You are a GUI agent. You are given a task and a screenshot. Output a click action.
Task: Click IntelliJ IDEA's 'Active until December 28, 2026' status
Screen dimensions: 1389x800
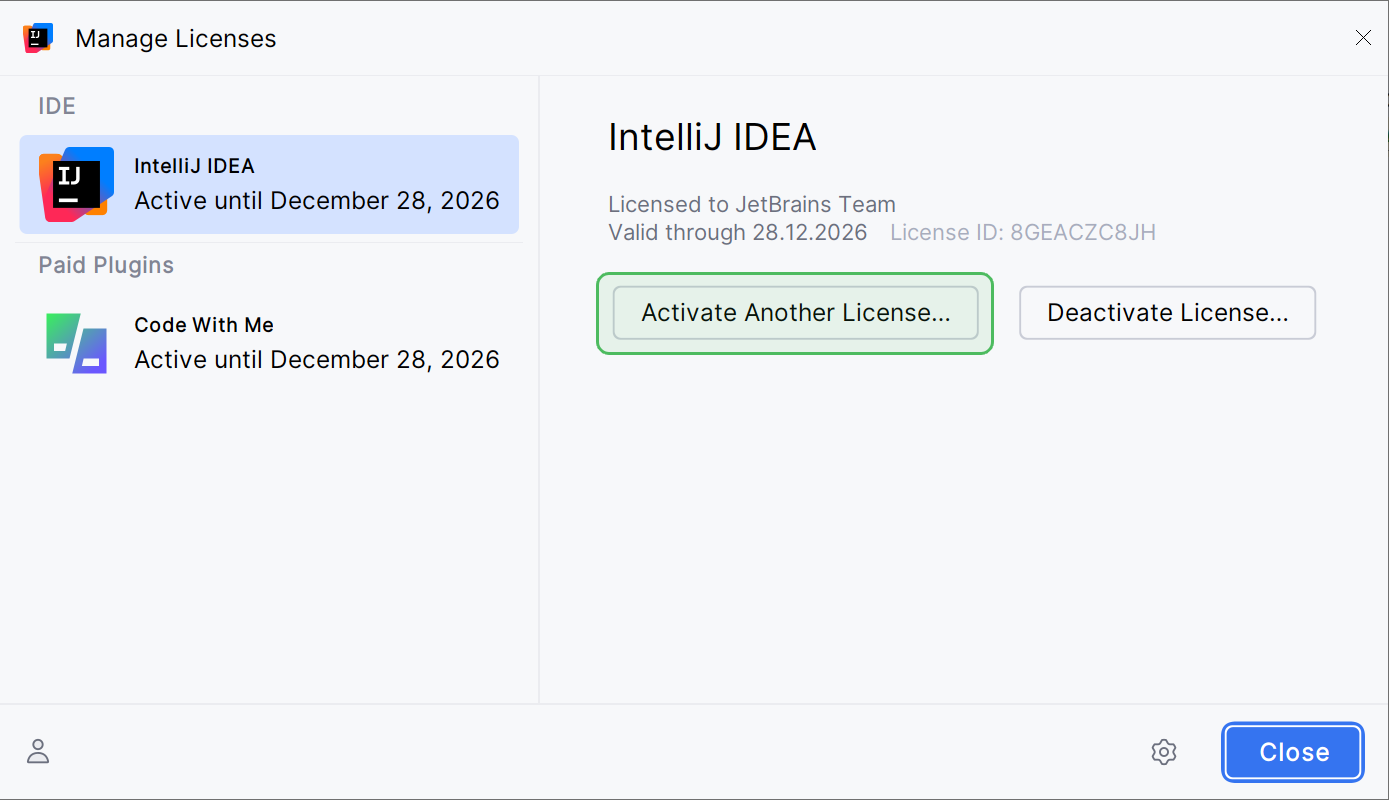(x=317, y=200)
